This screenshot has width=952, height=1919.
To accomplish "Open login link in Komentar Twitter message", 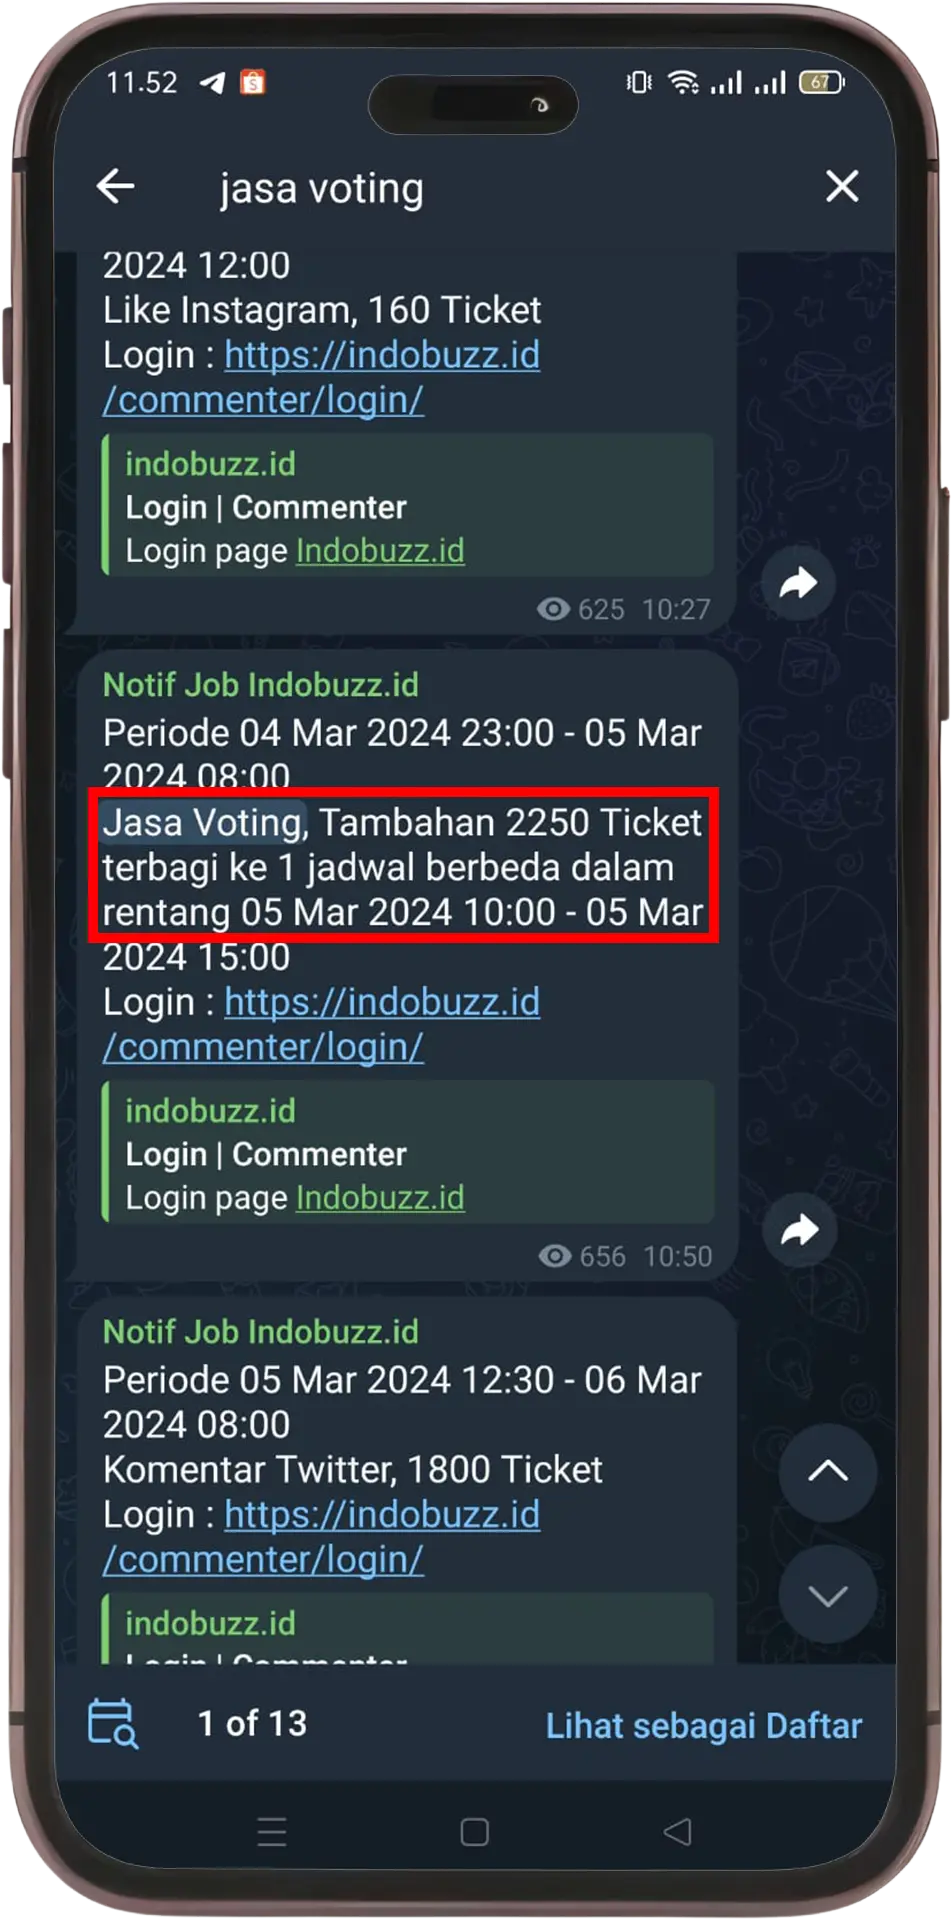I will coord(321,1536).
